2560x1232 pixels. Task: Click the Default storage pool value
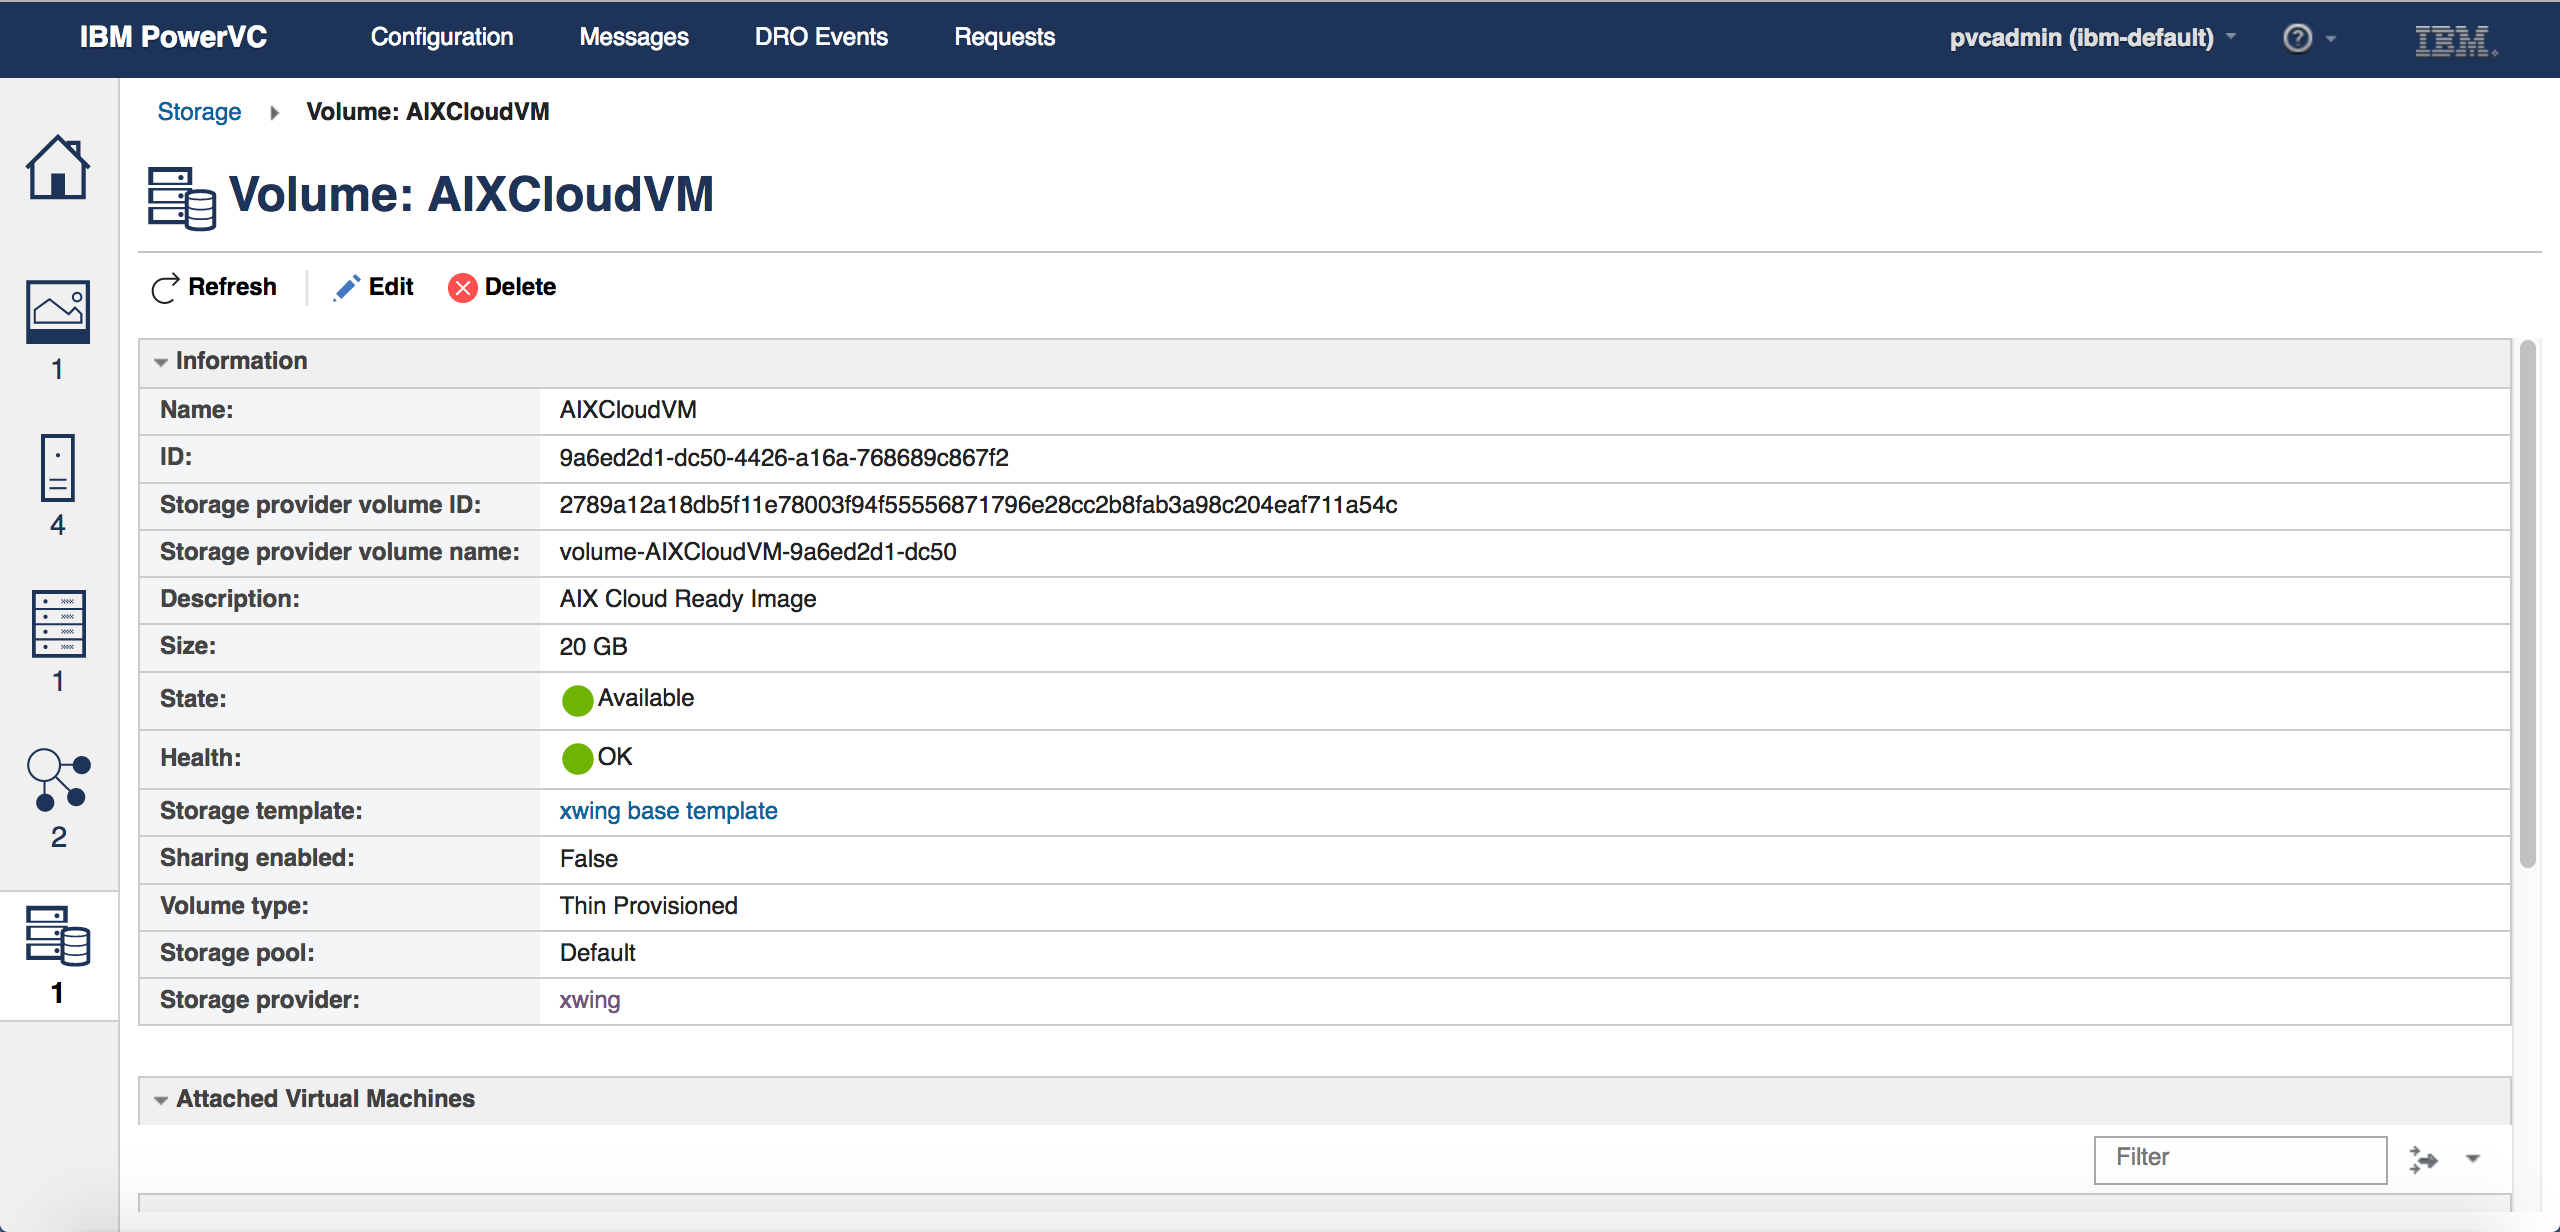coord(597,953)
